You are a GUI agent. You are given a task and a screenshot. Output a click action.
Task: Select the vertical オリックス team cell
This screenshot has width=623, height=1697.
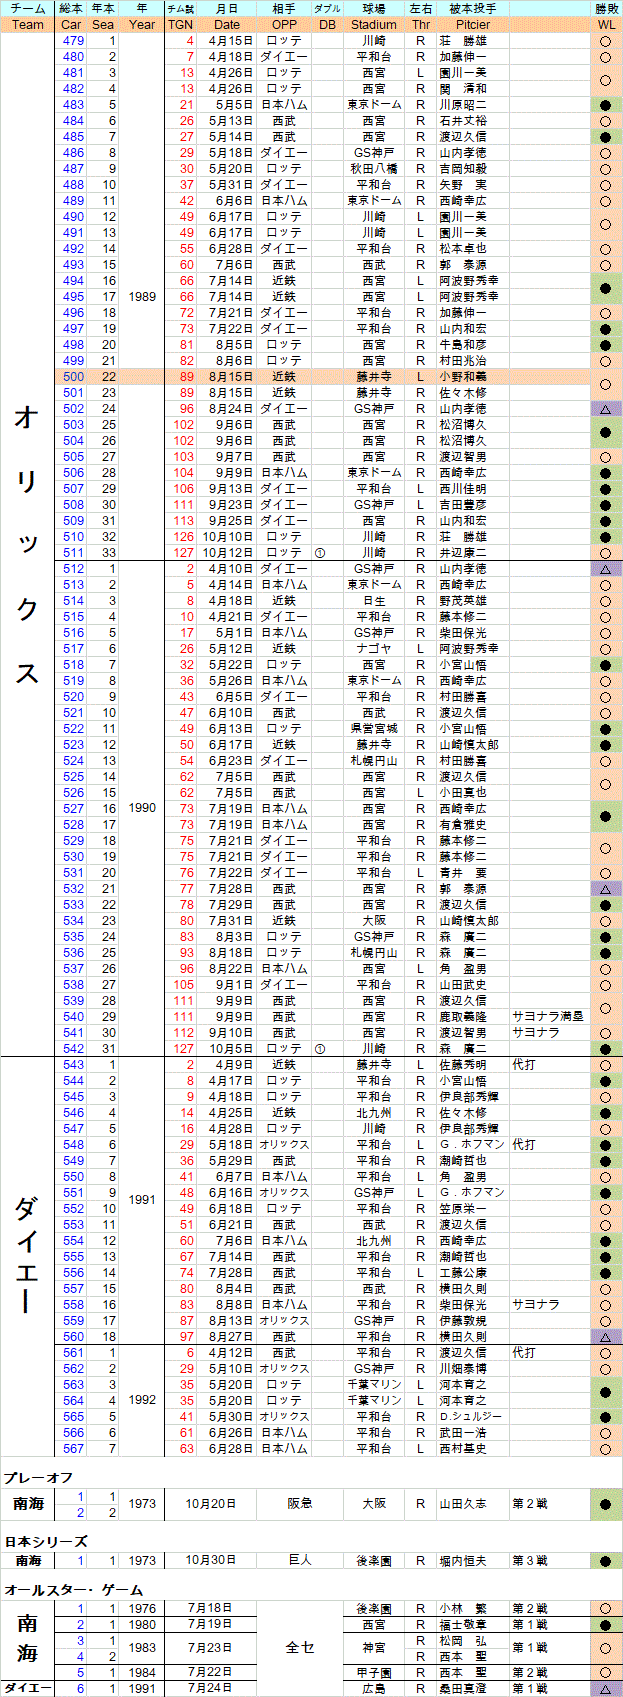(x=28, y=545)
